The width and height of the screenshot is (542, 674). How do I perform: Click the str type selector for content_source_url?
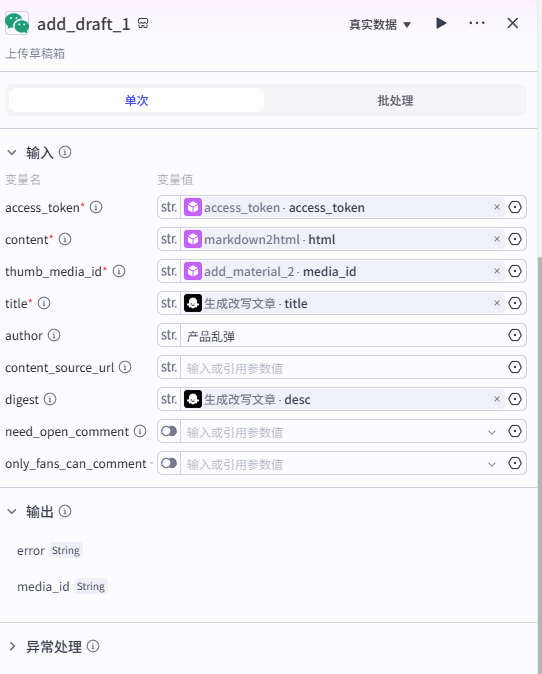[169, 367]
